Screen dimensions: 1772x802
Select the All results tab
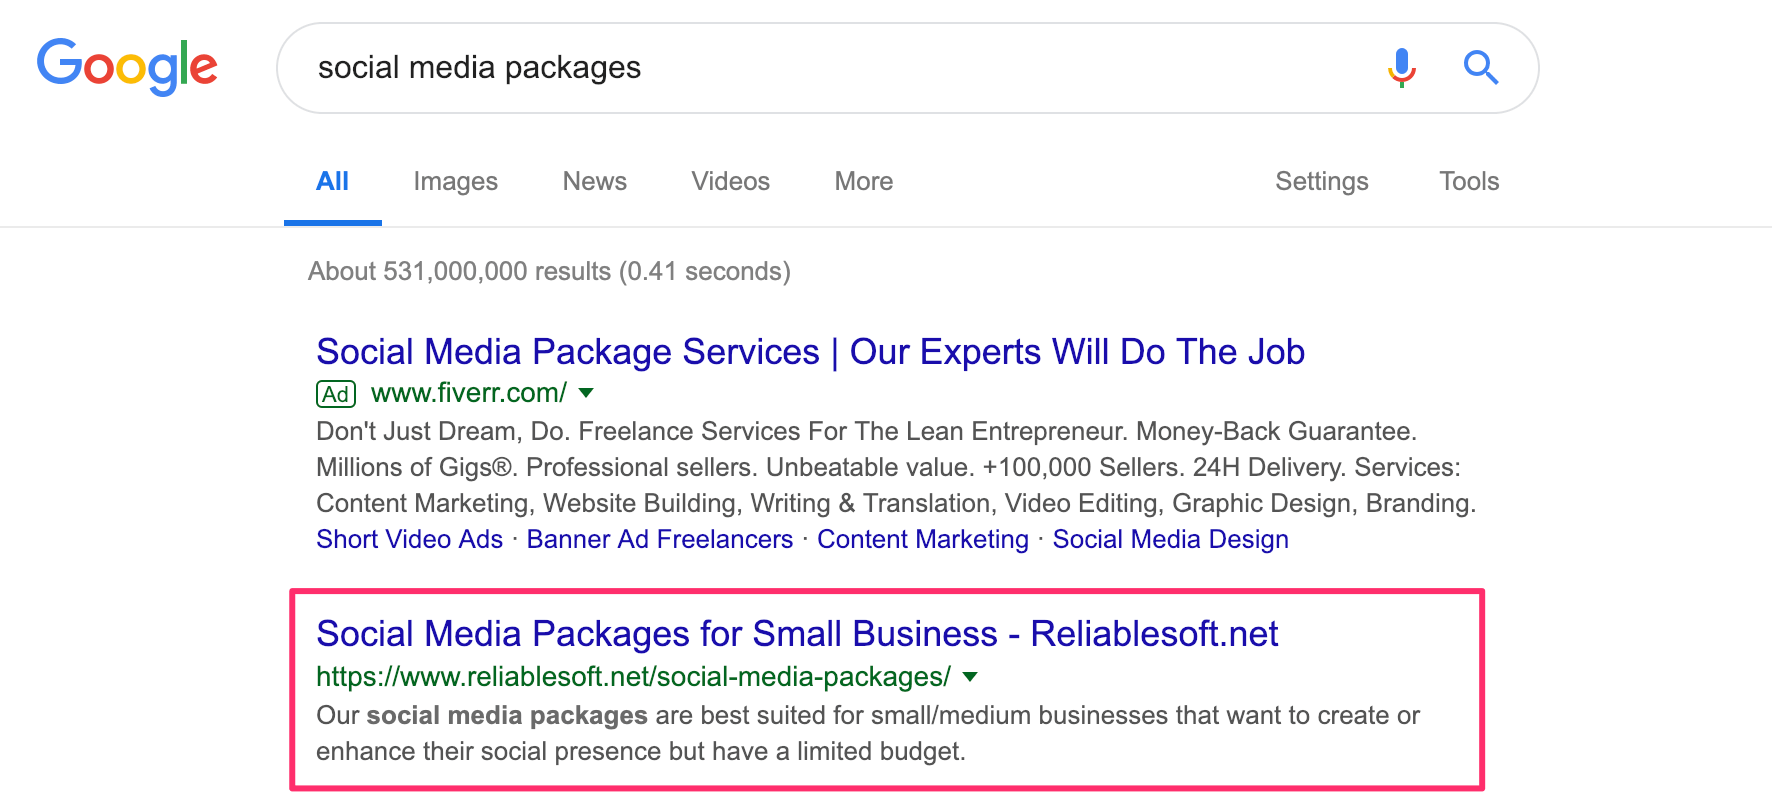332,181
